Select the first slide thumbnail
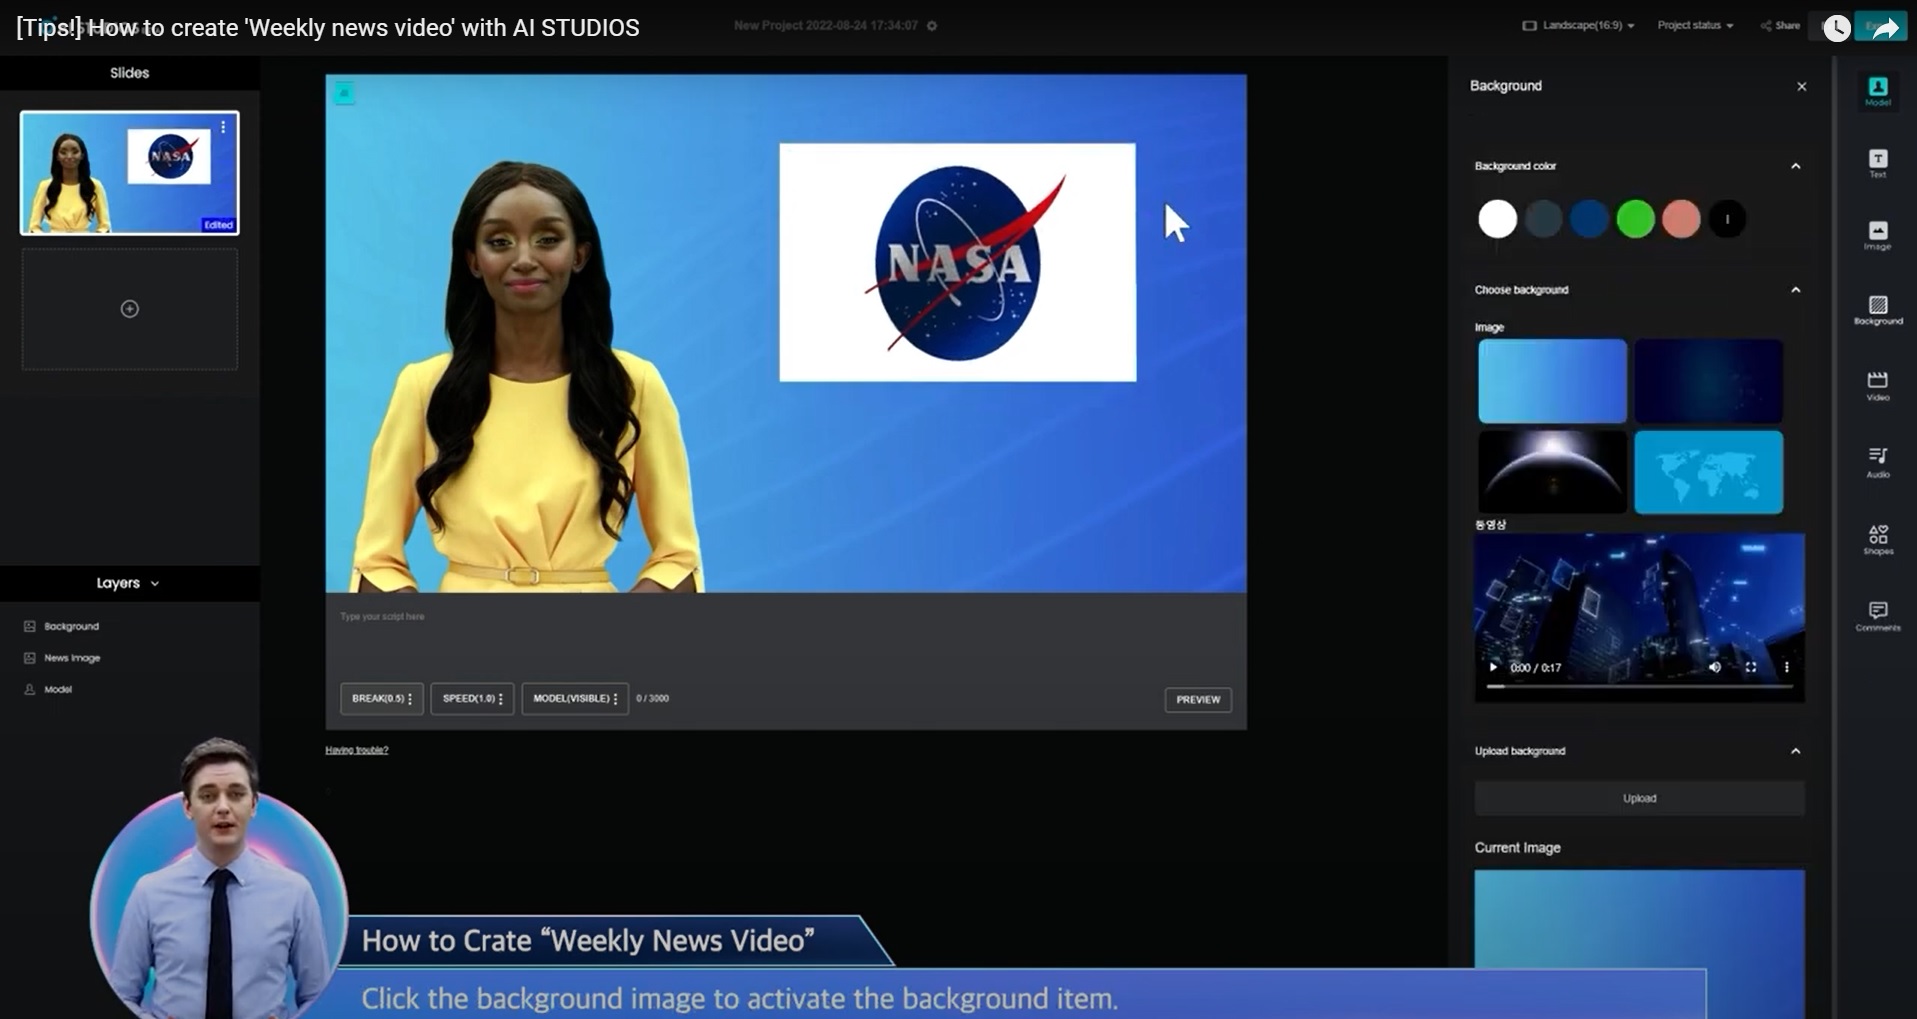This screenshot has height=1019, width=1917. click(x=130, y=173)
